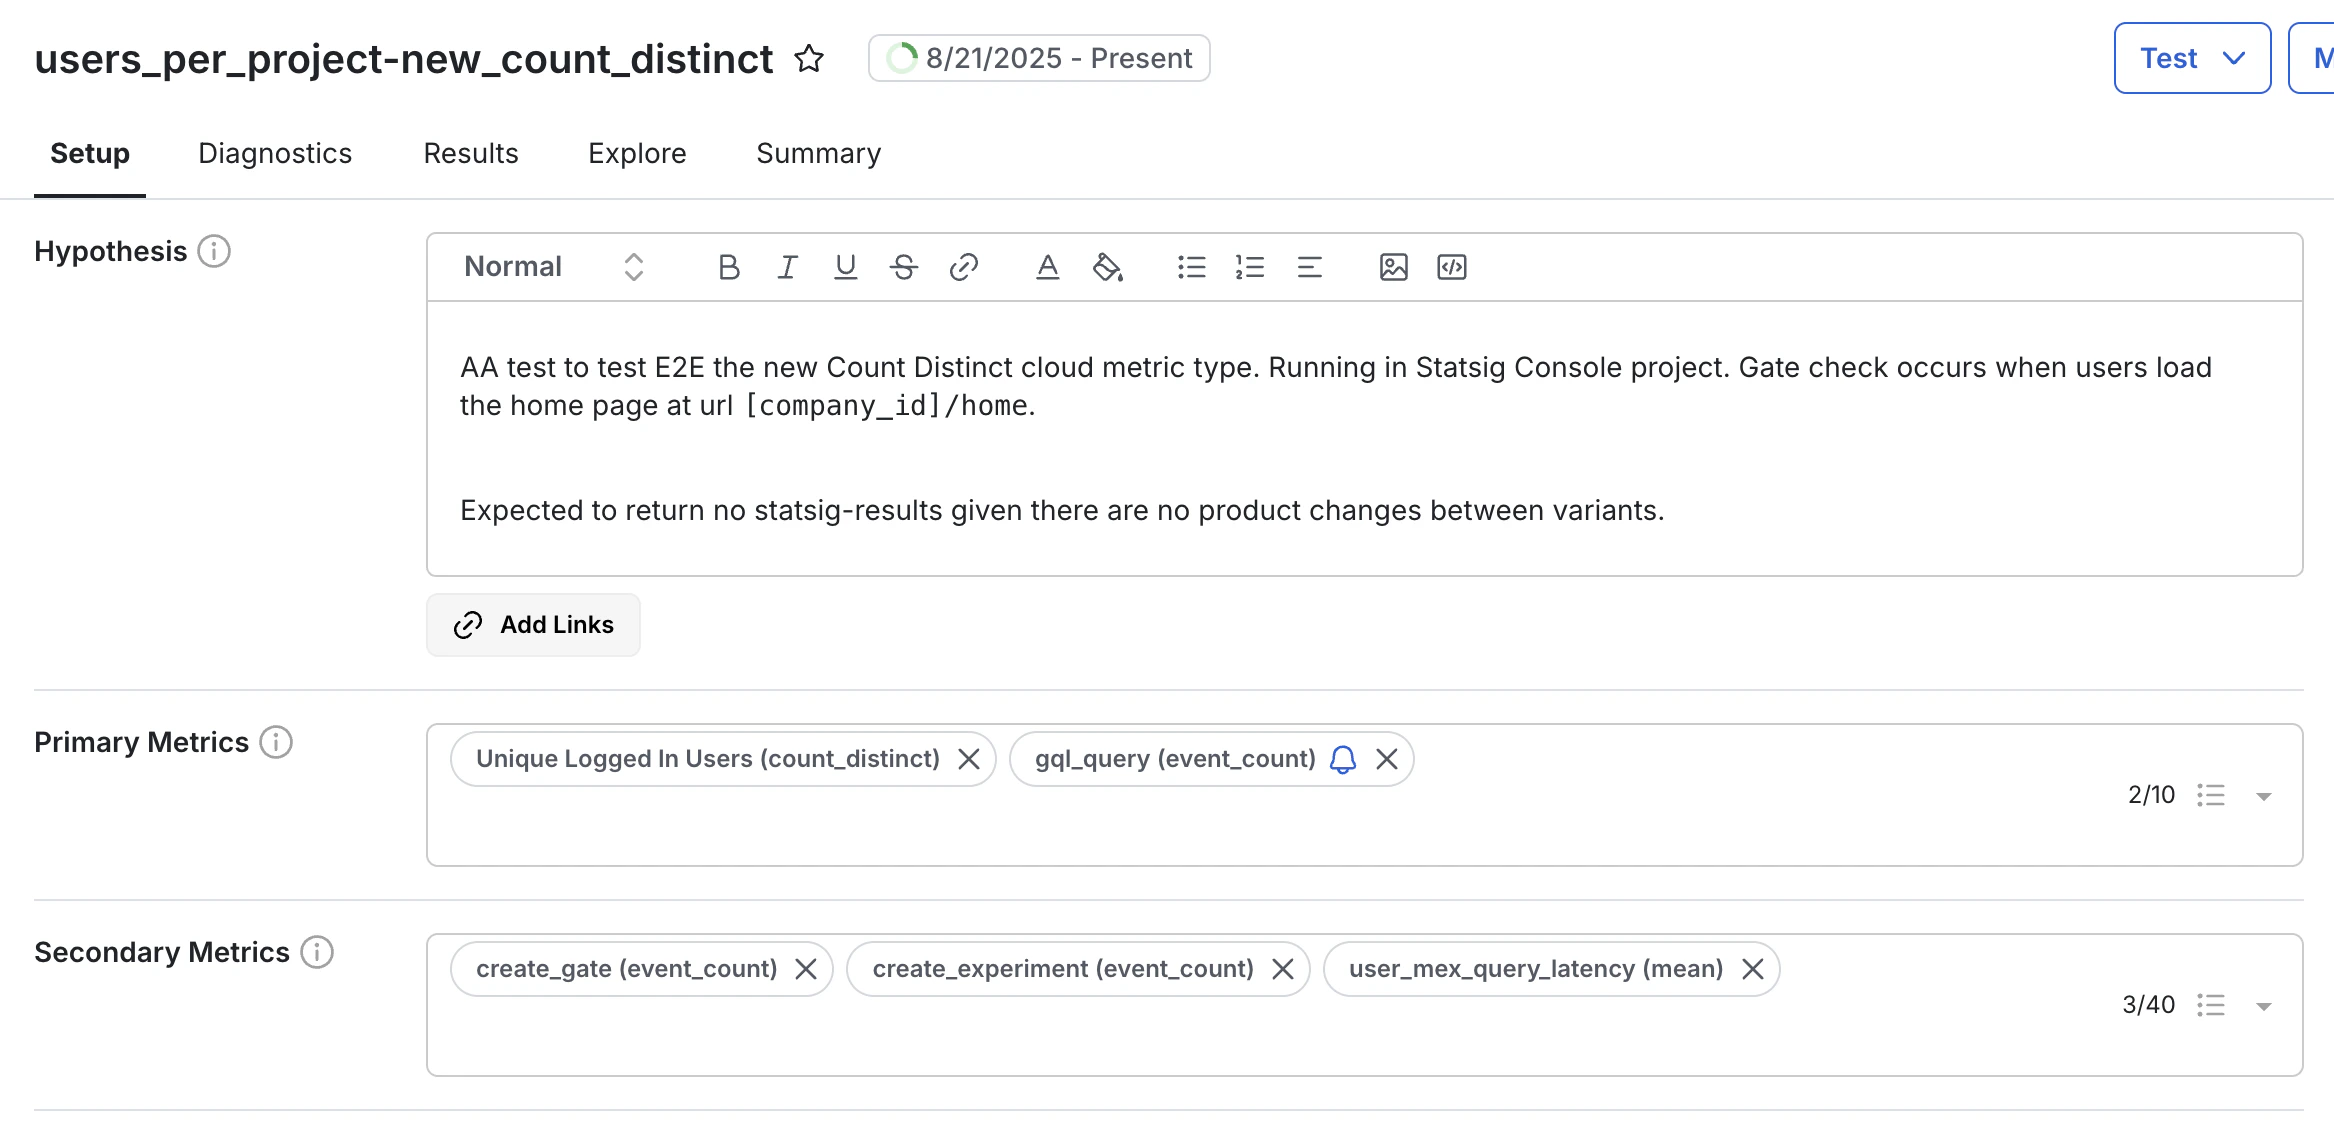Insert a hyperlink in the hypothesis editor
The height and width of the screenshot is (1124, 2334).
[x=963, y=267]
